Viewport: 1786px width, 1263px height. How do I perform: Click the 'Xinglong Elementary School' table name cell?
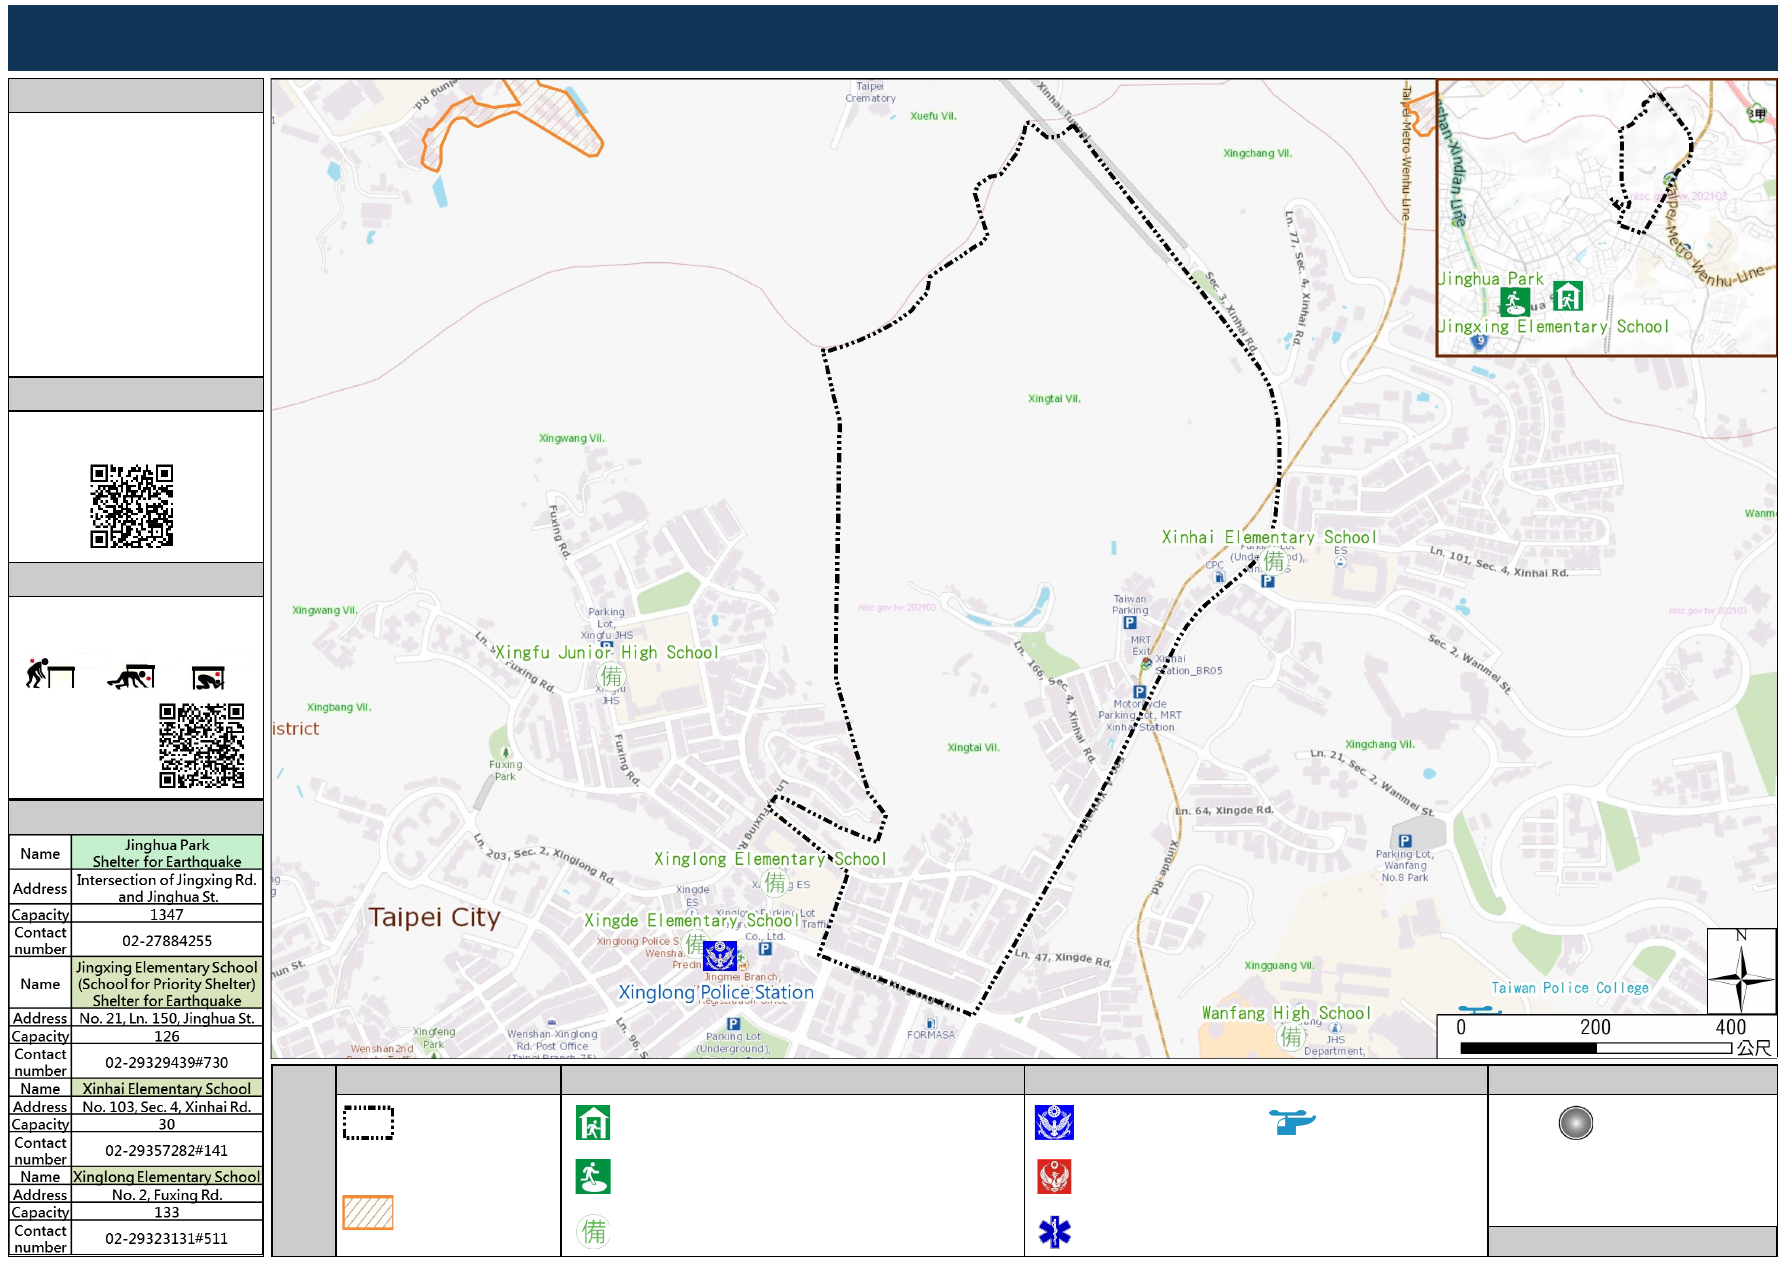pos(167,1177)
